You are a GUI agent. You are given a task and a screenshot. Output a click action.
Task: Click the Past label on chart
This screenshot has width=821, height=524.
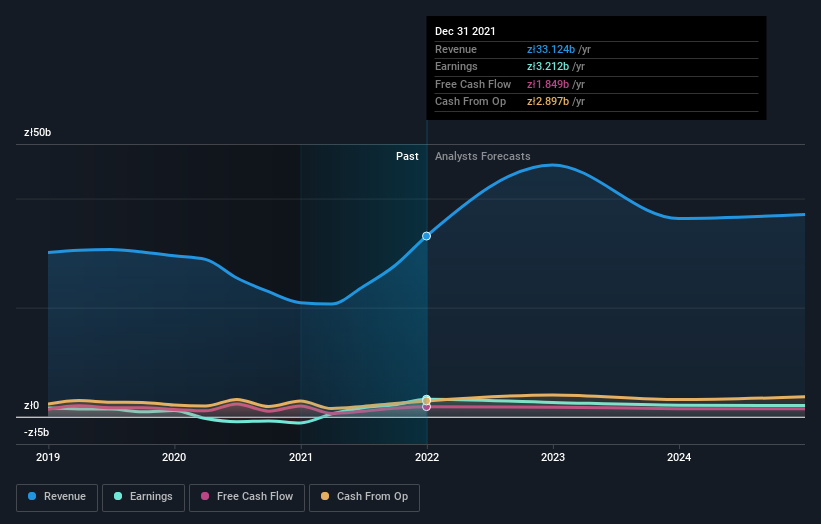coord(407,157)
